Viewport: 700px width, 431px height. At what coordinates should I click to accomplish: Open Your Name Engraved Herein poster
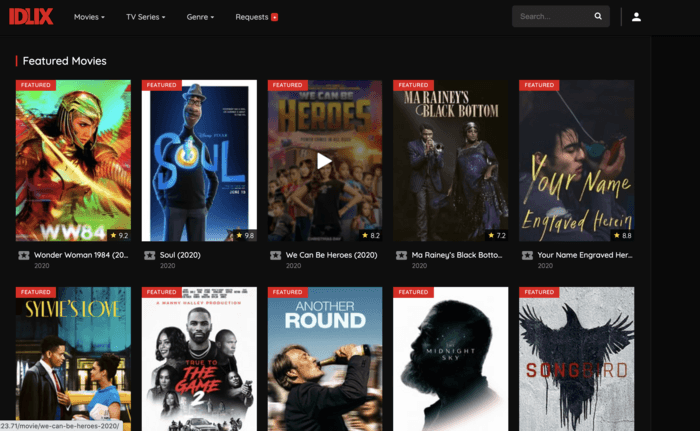[576, 161]
